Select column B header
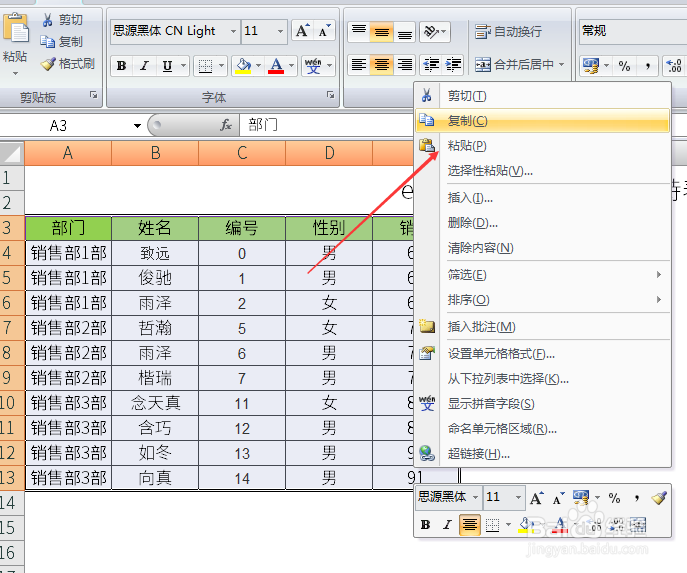Screen dimensions: 687x573 (155, 153)
